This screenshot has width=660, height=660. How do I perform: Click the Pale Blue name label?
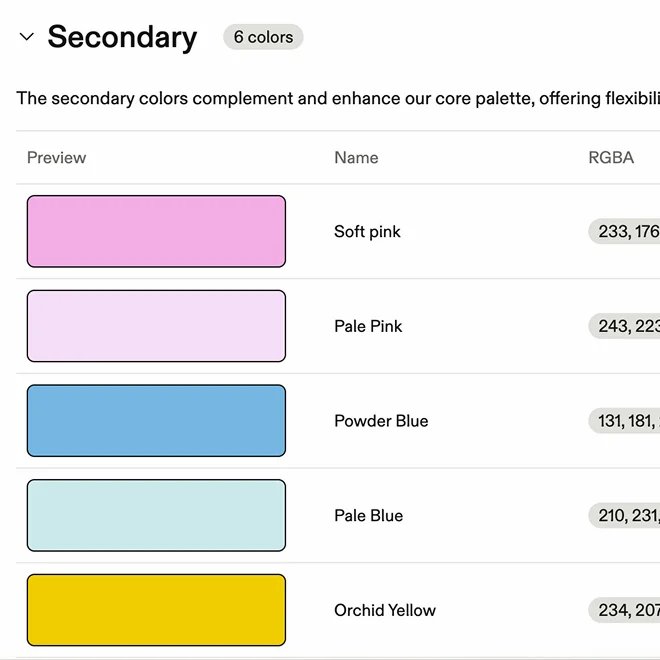368,516
